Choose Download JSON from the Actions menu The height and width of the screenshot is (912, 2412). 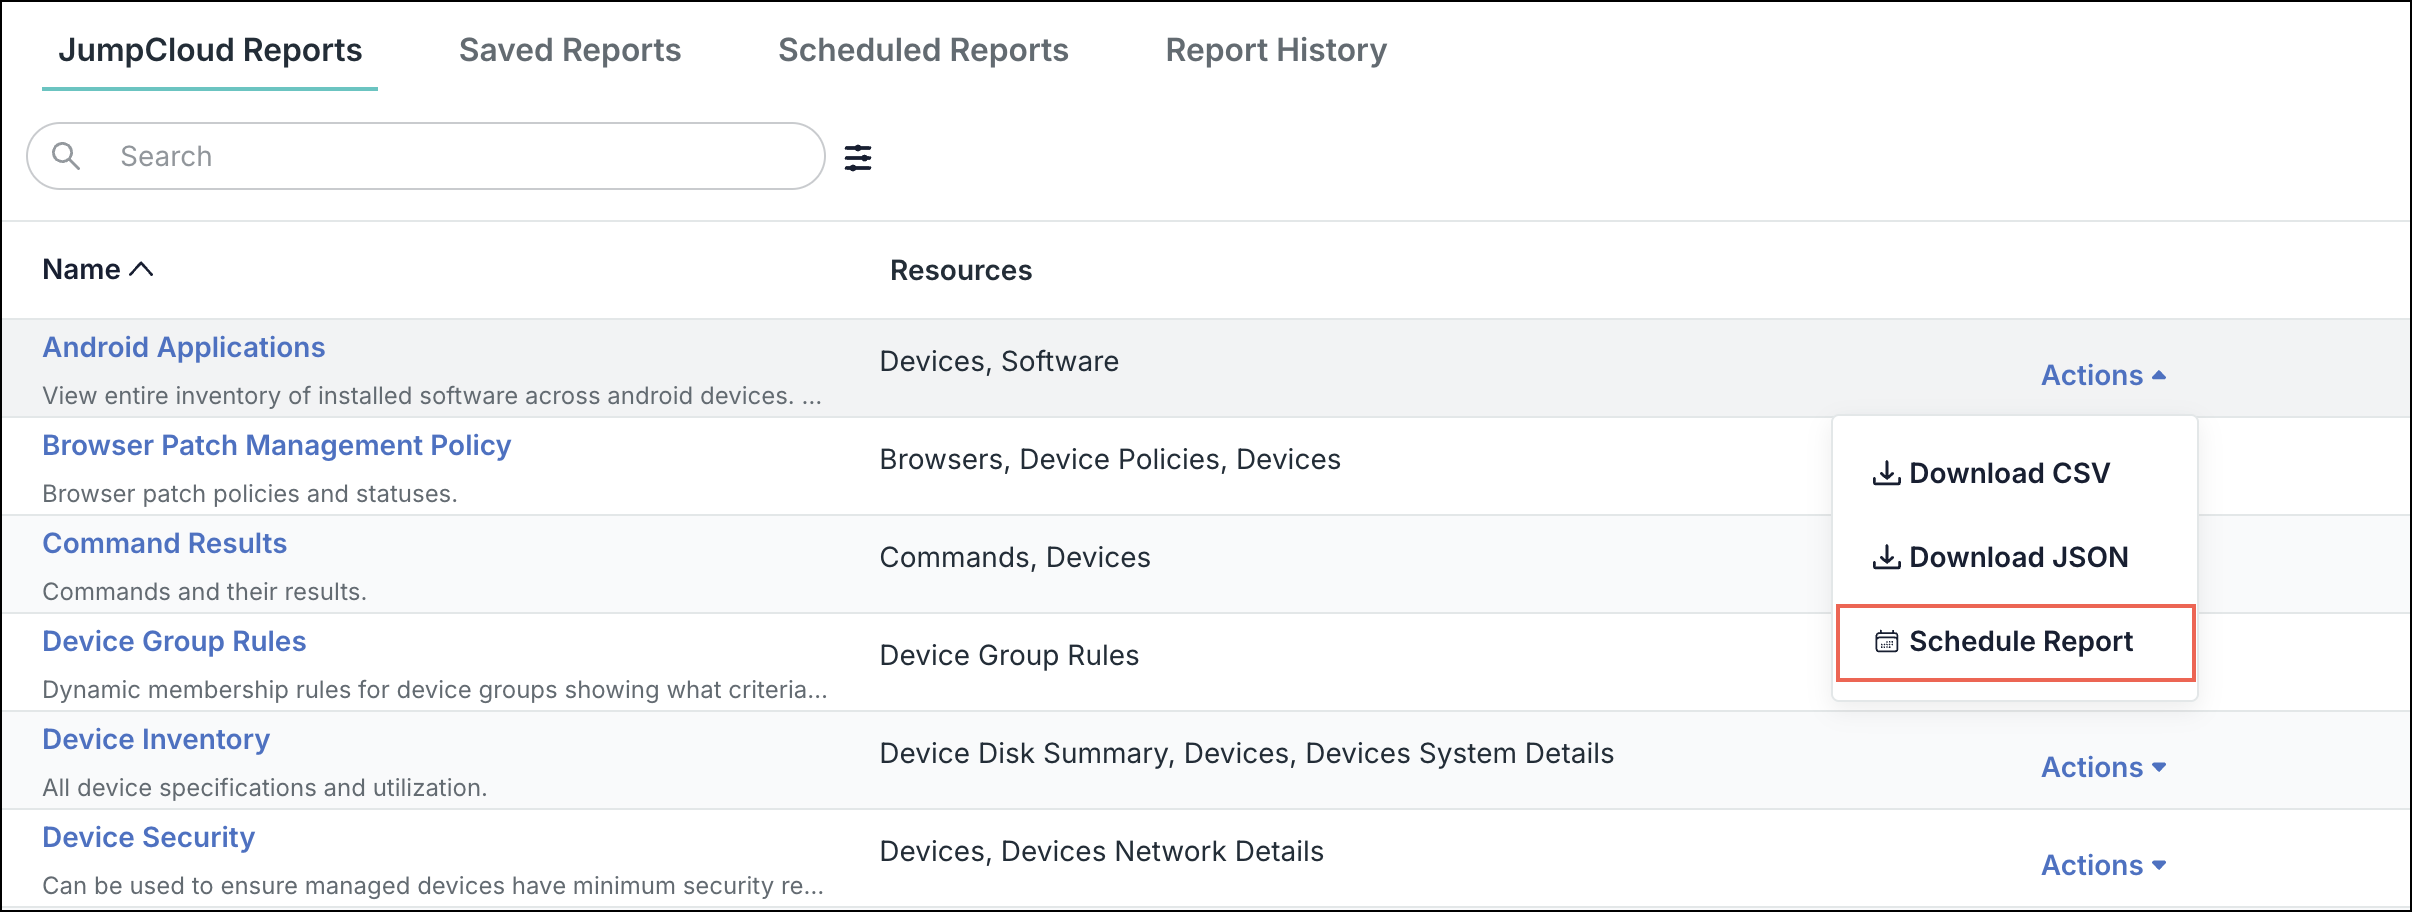pyautogui.click(x=2017, y=556)
